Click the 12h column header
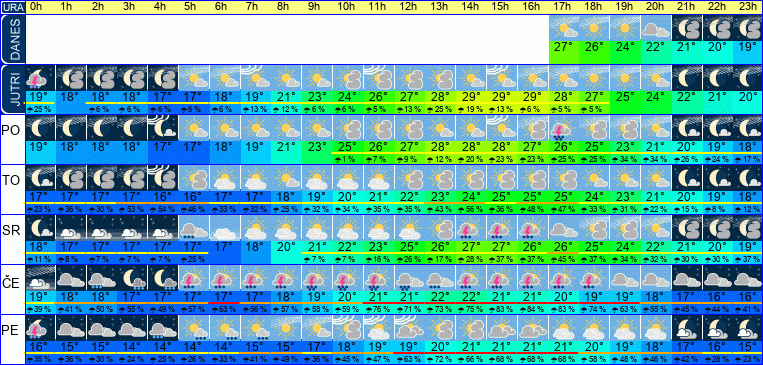The image size is (763, 365). coord(410,7)
